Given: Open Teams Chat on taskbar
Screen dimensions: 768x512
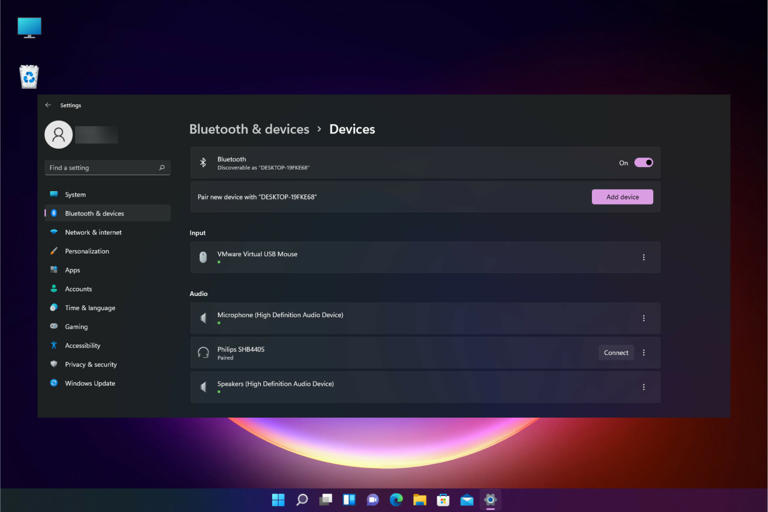Looking at the screenshot, I should [372, 500].
